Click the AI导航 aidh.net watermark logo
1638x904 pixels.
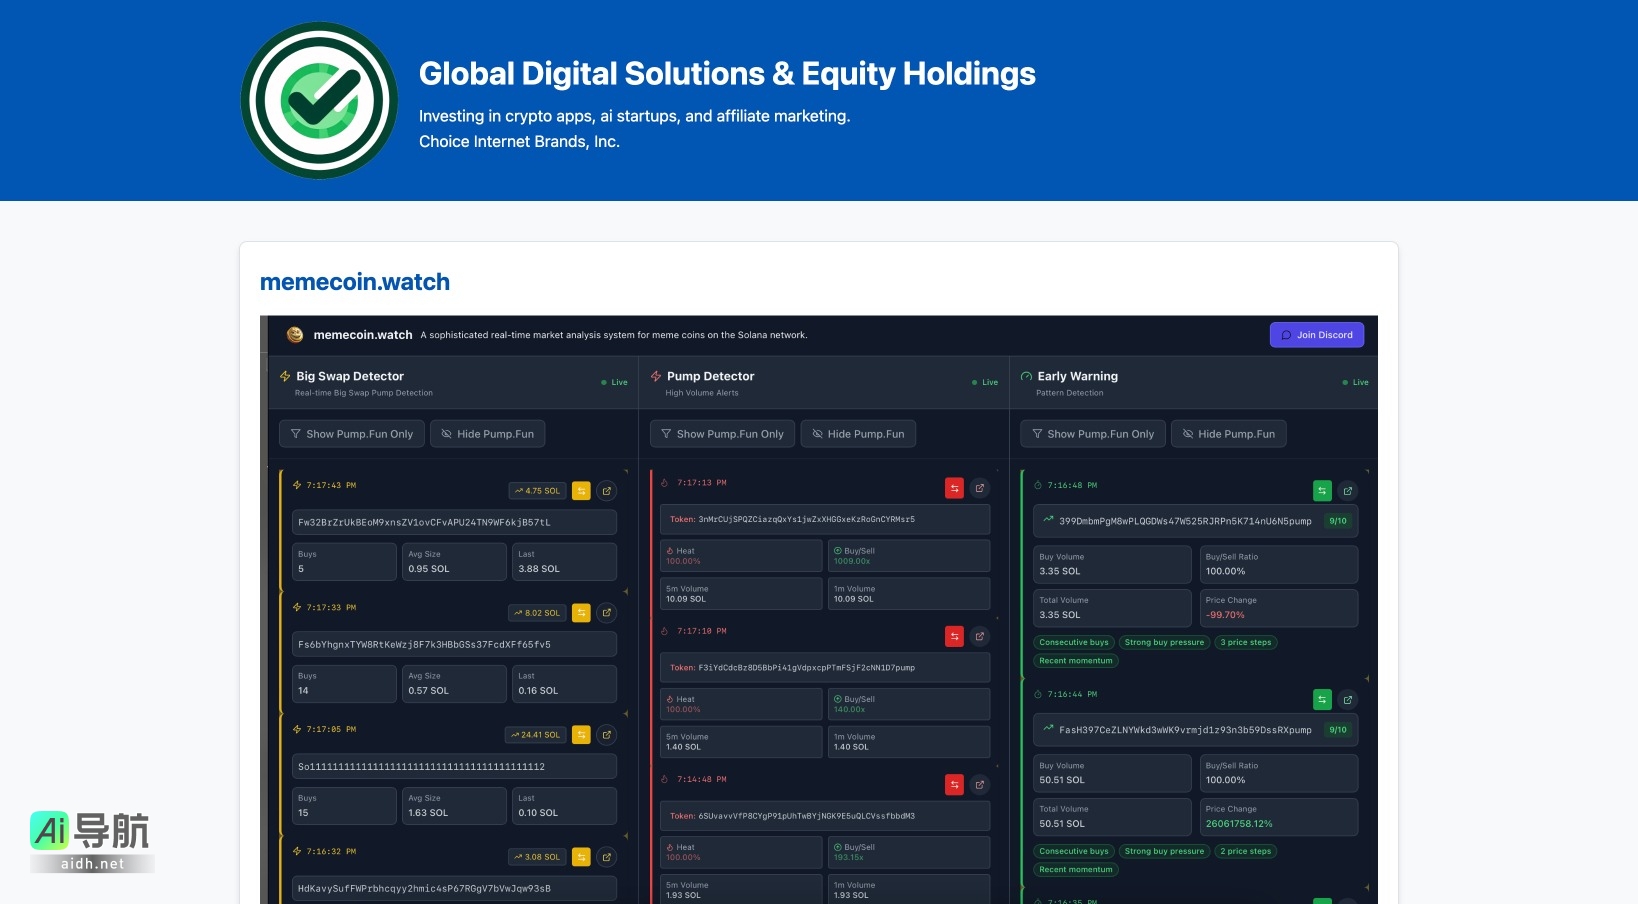pyautogui.click(x=91, y=841)
